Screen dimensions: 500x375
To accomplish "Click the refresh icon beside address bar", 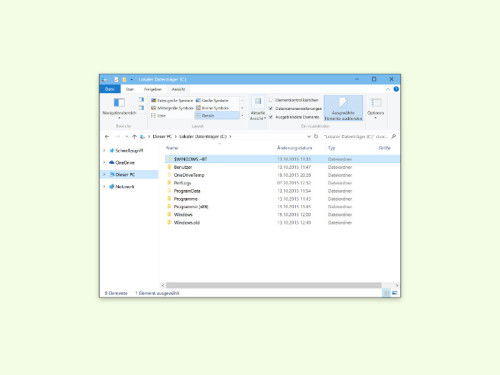I will pos(316,136).
